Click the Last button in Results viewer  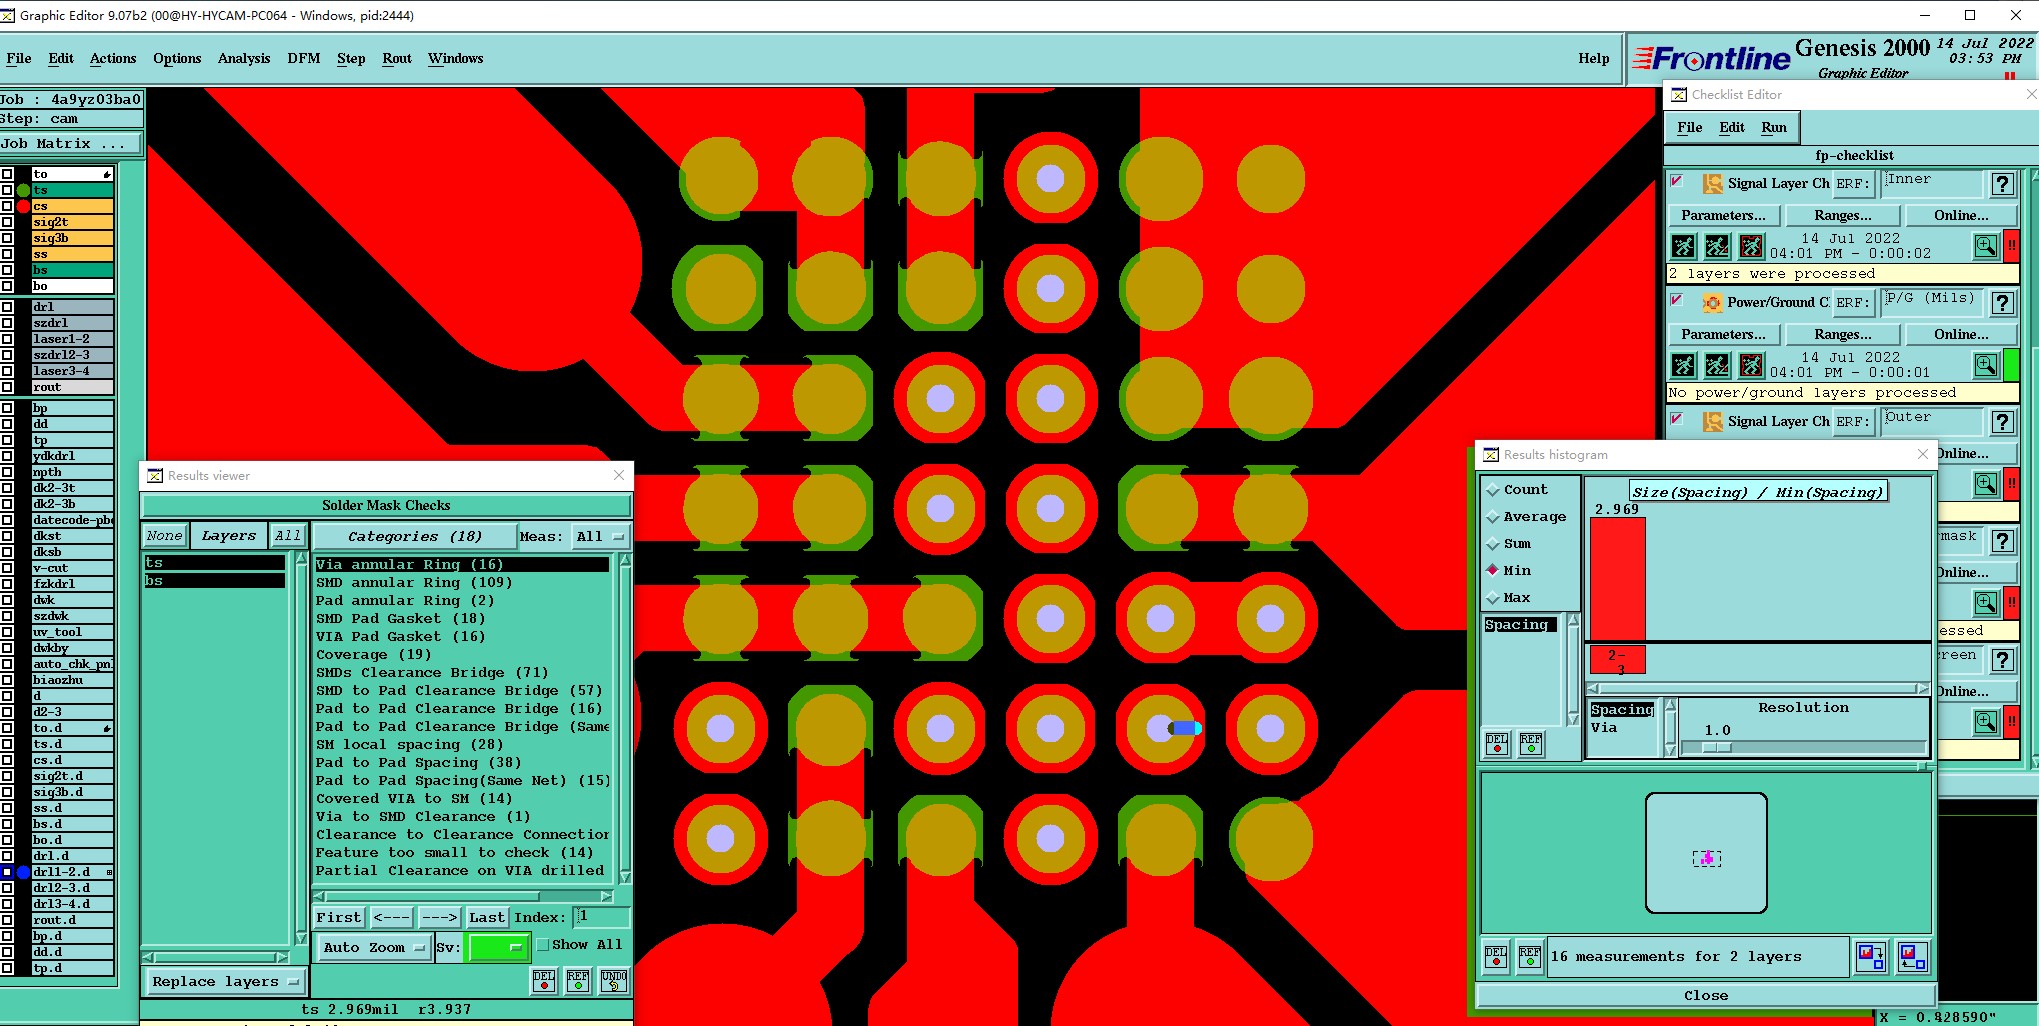click(487, 918)
